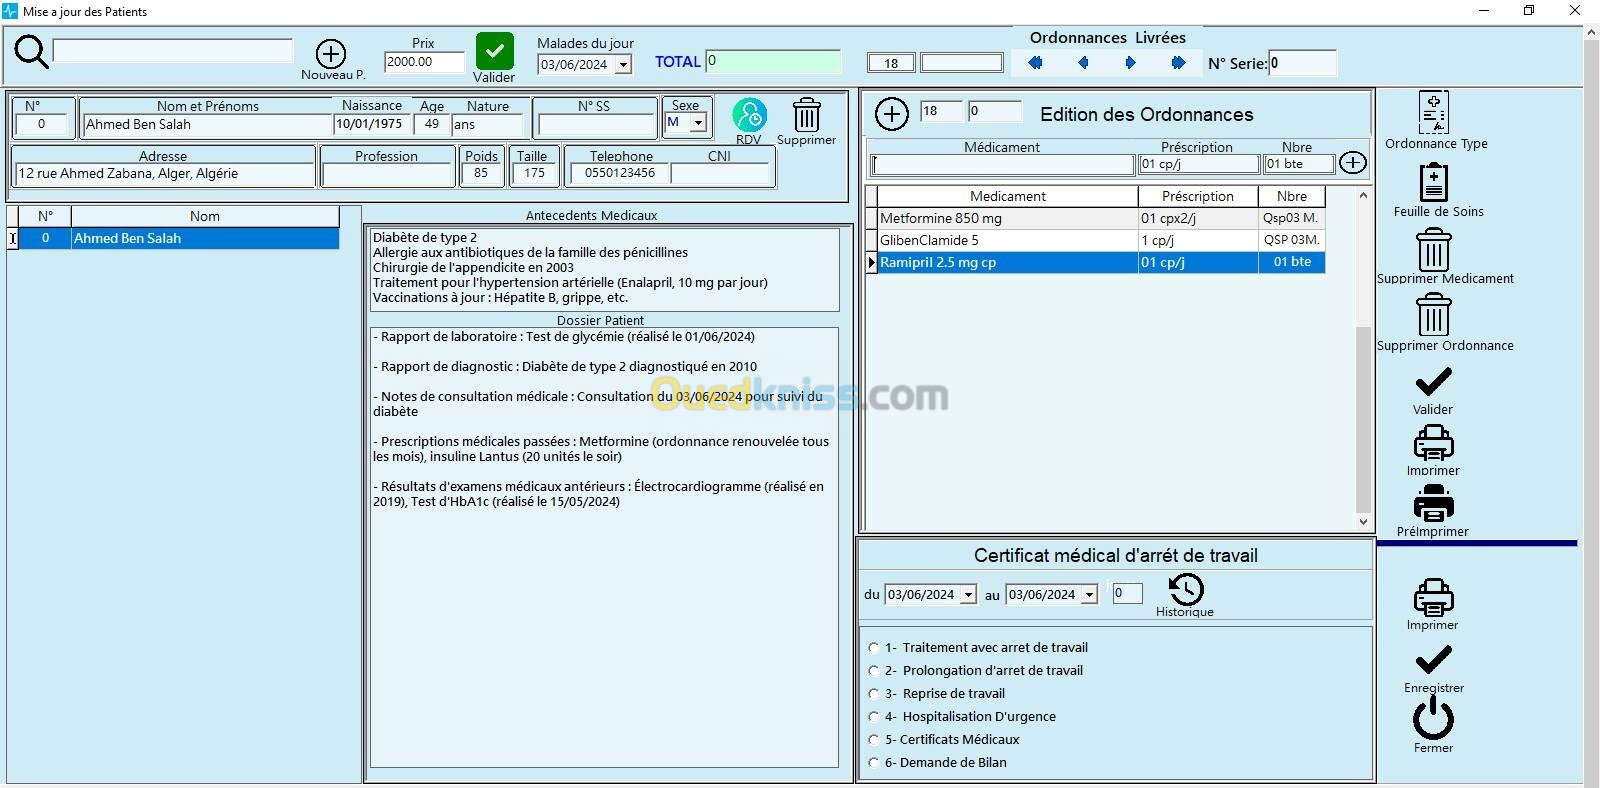Click the Enregistrer checkmark icon
The height and width of the screenshot is (788, 1600).
tap(1433, 660)
